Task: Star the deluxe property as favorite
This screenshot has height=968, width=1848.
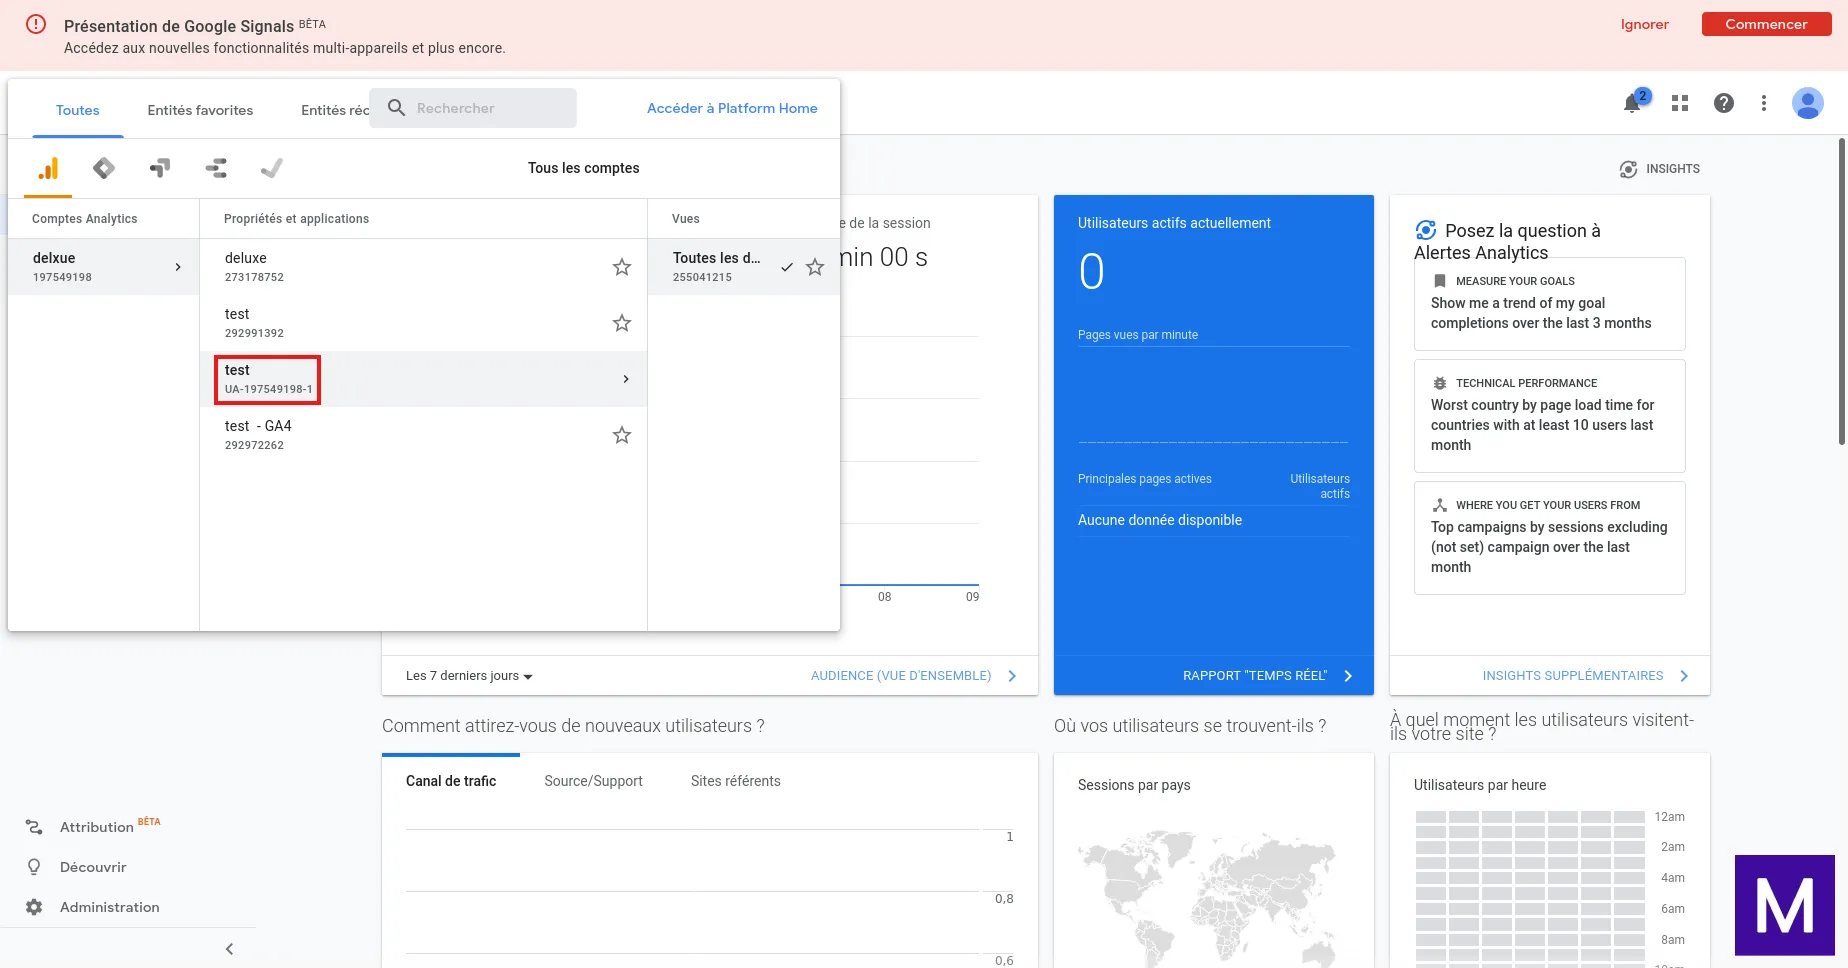Action: pos(622,267)
